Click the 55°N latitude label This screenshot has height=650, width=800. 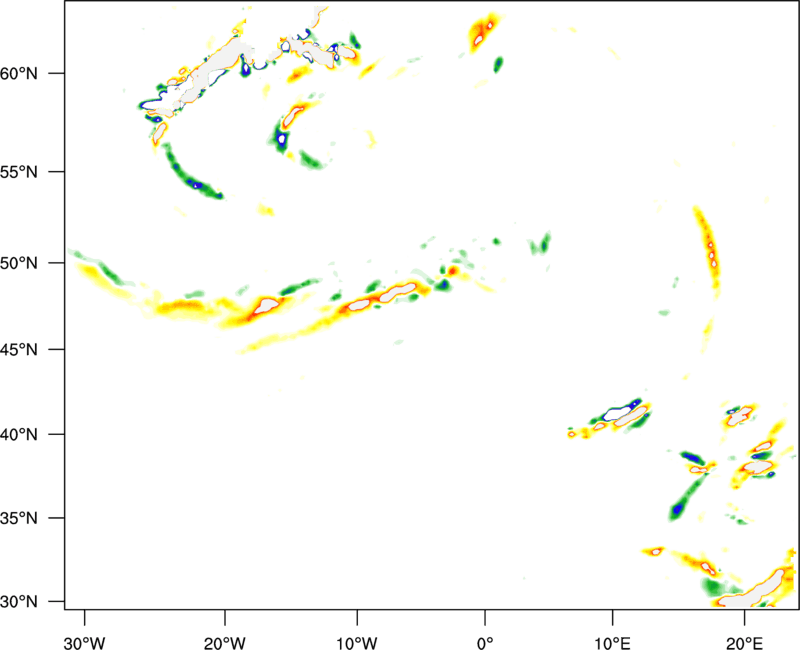tap(19, 172)
